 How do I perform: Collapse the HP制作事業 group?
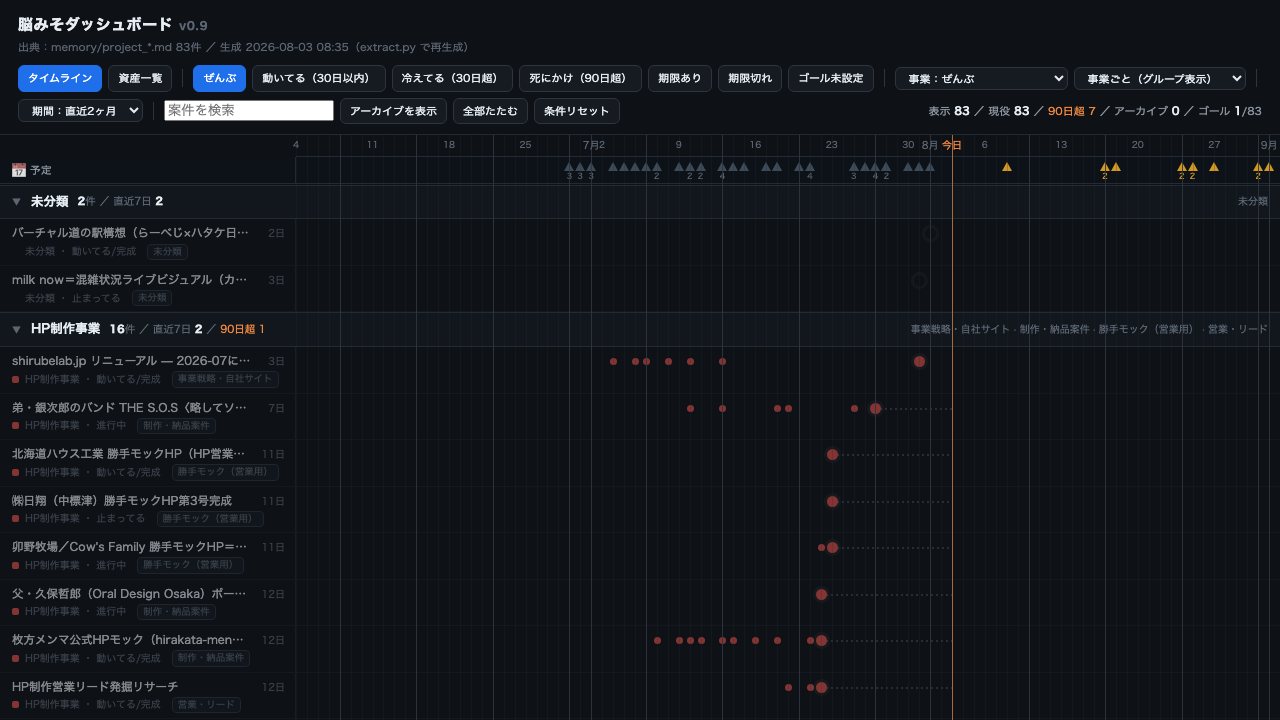point(16,329)
